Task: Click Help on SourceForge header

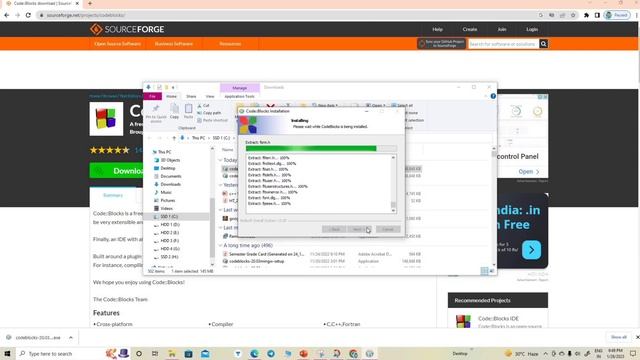Action: click(x=438, y=29)
